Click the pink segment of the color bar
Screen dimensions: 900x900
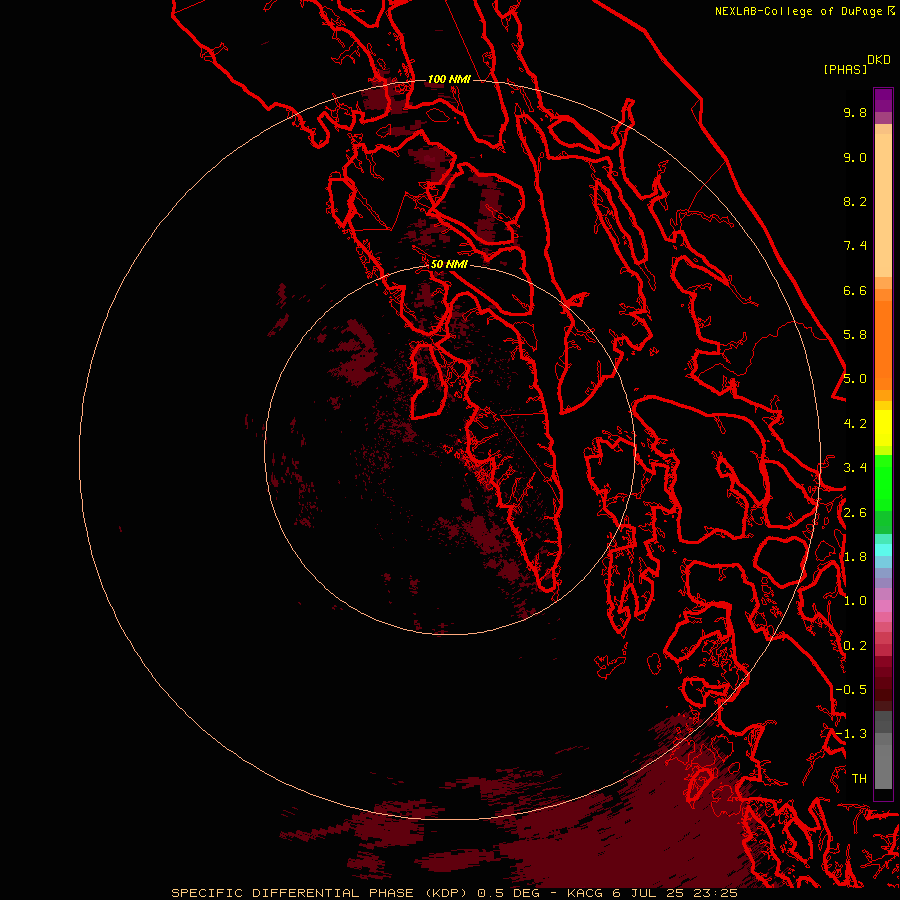coord(883,606)
